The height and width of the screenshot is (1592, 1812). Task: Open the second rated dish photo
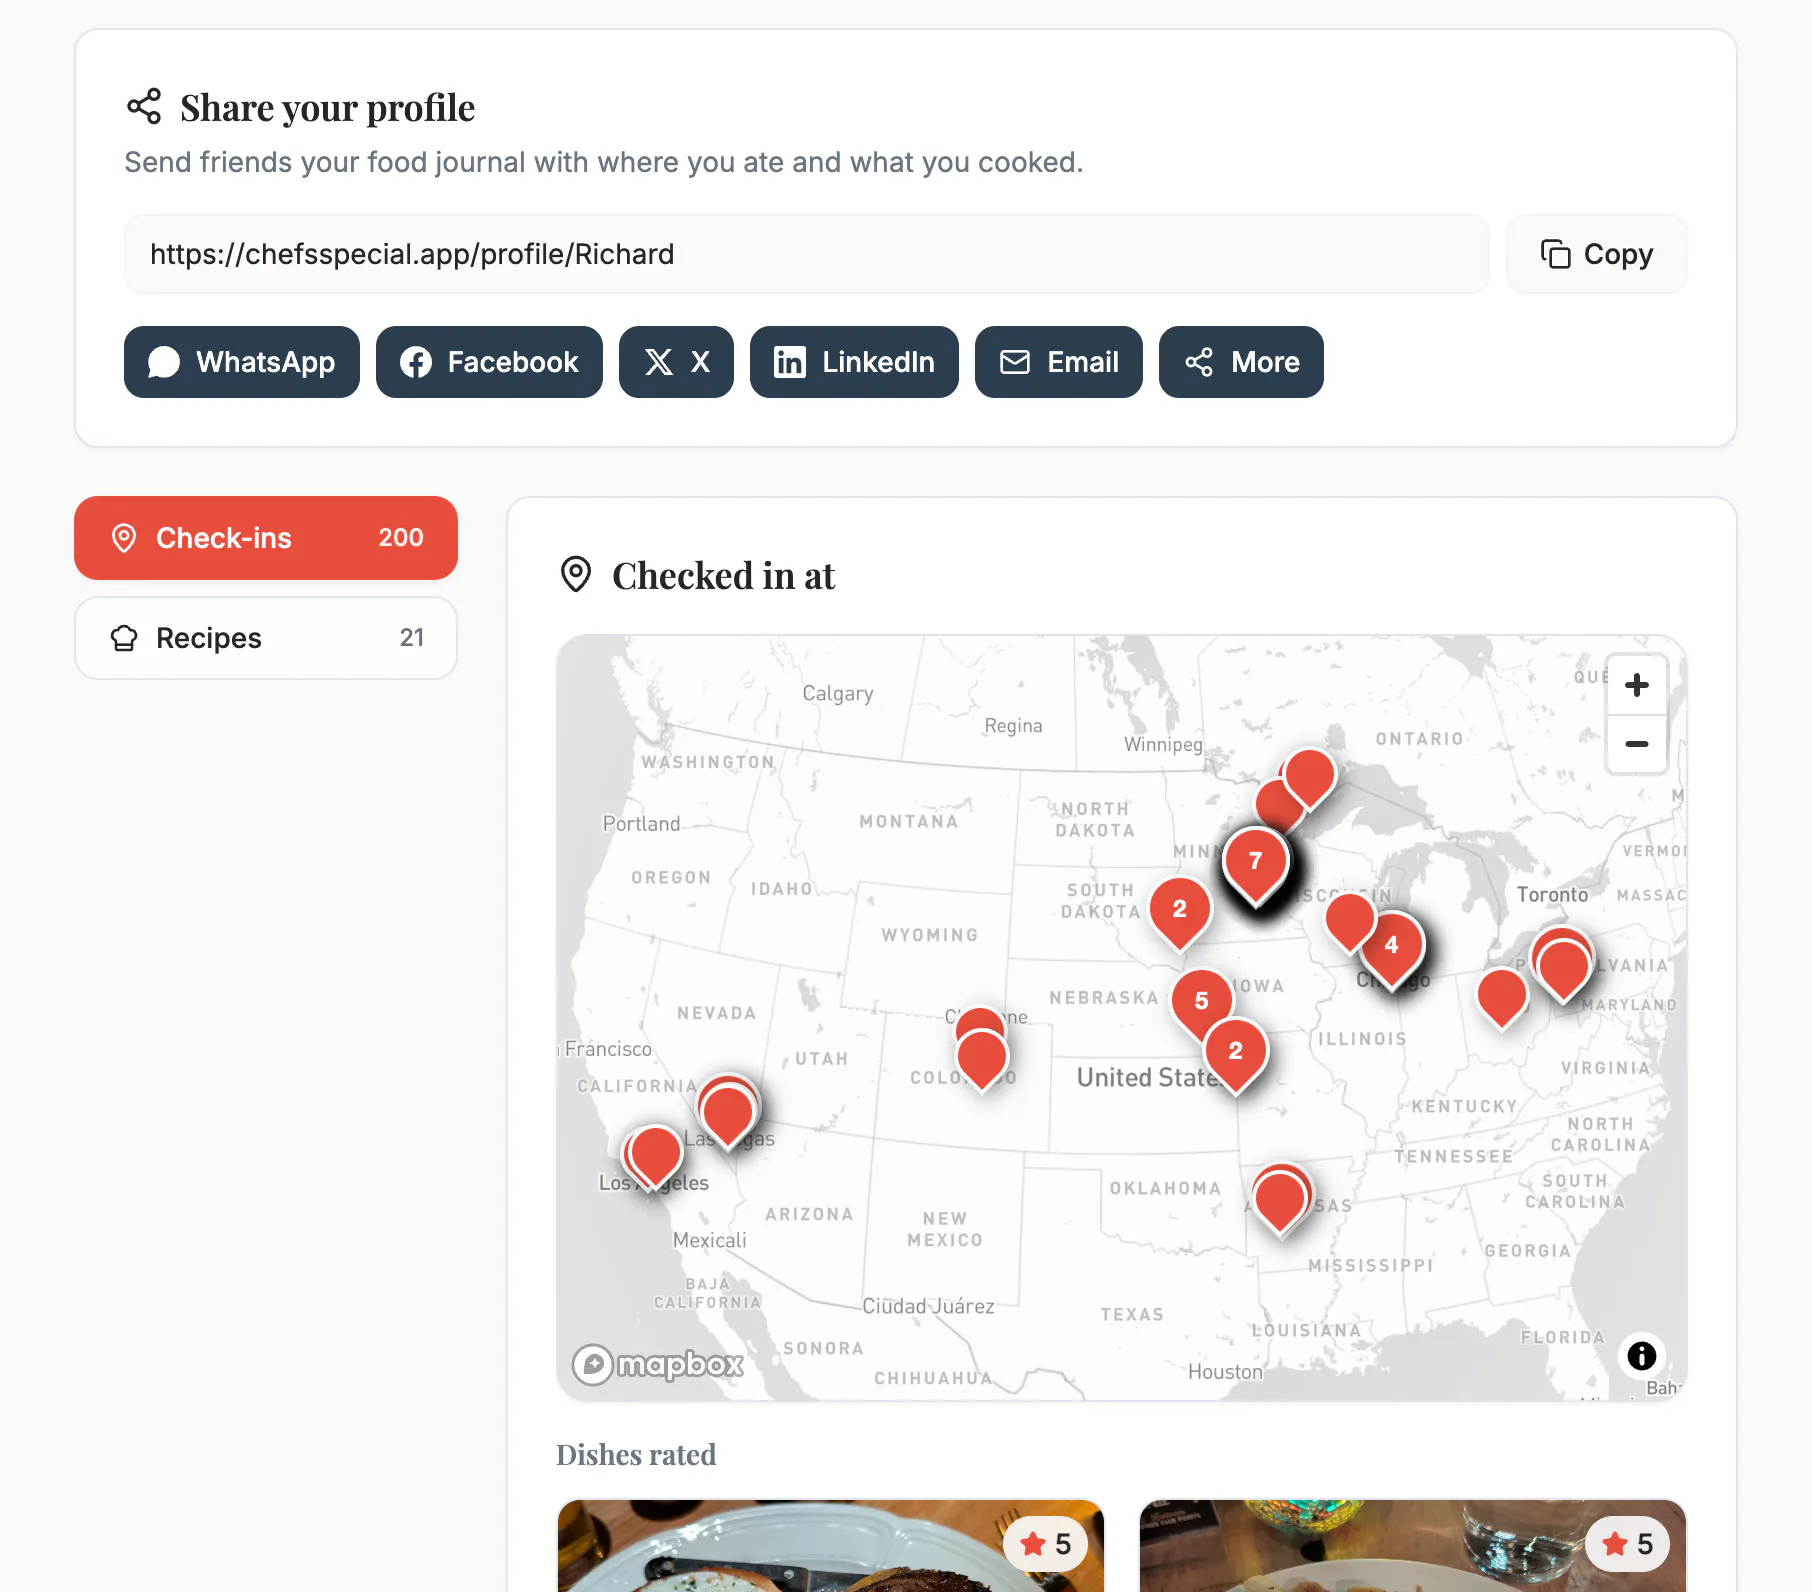click(x=1413, y=1546)
